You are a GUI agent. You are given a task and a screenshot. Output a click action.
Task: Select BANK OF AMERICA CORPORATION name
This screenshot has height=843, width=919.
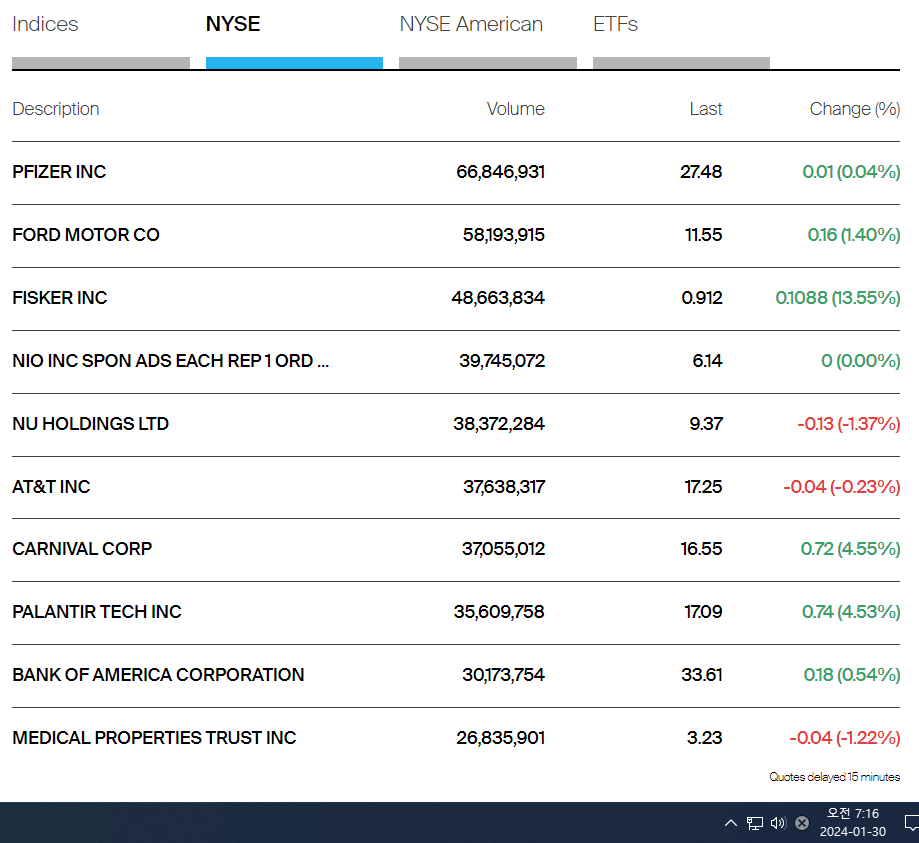158,675
